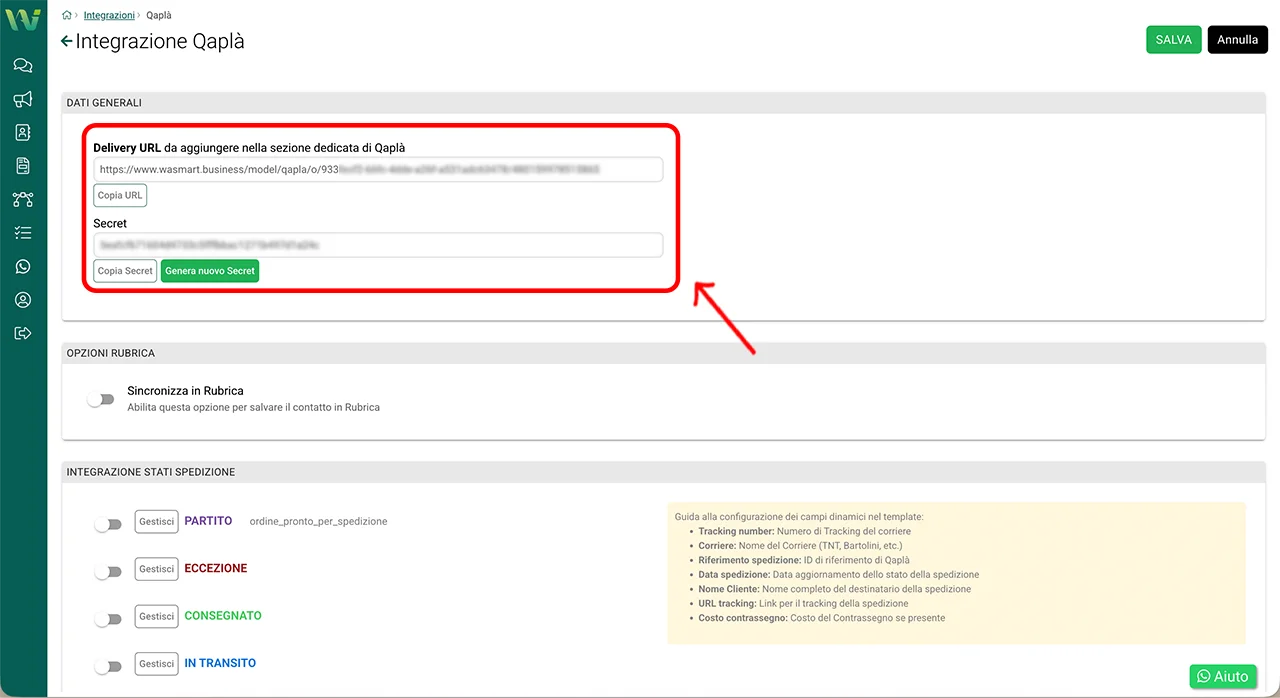1280x698 pixels.
Task: Click the WhatsApp icon in sidebar
Action: (23, 266)
